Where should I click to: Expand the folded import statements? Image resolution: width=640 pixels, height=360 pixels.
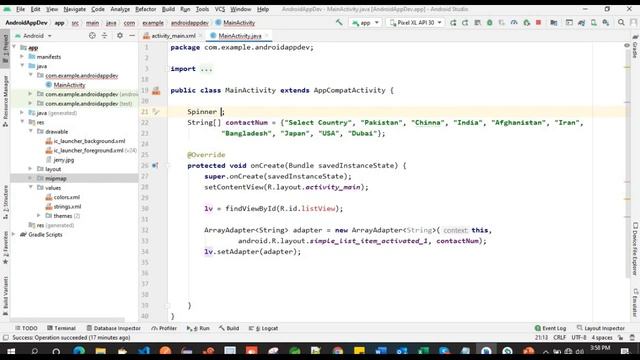206,69
